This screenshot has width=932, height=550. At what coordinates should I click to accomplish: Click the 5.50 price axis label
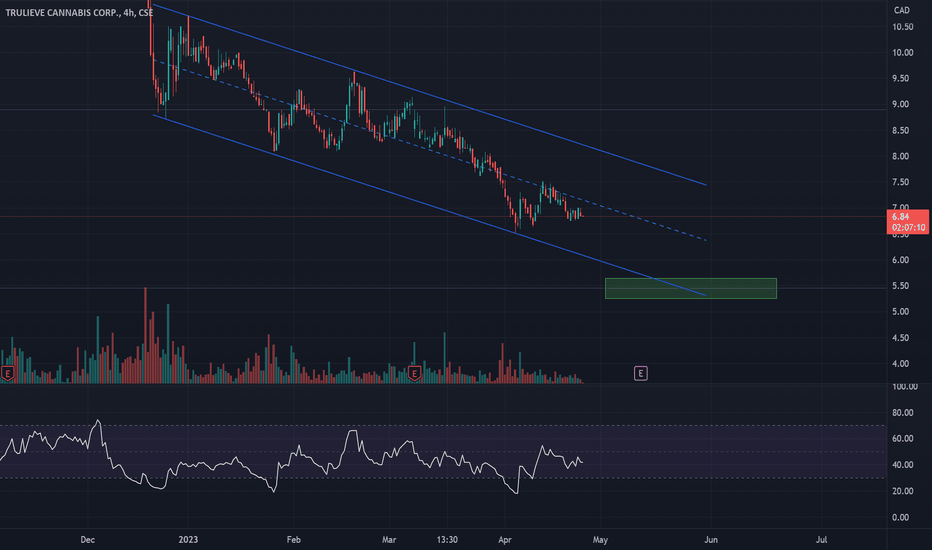click(x=900, y=286)
